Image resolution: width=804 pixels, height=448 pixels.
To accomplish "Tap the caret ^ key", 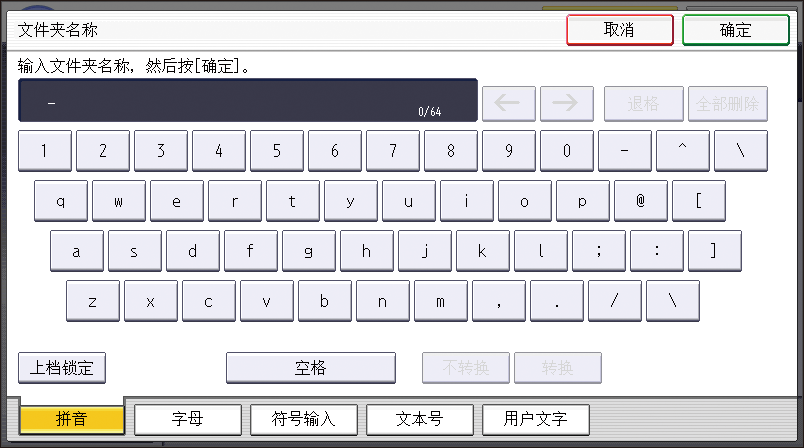I will 682,151.
